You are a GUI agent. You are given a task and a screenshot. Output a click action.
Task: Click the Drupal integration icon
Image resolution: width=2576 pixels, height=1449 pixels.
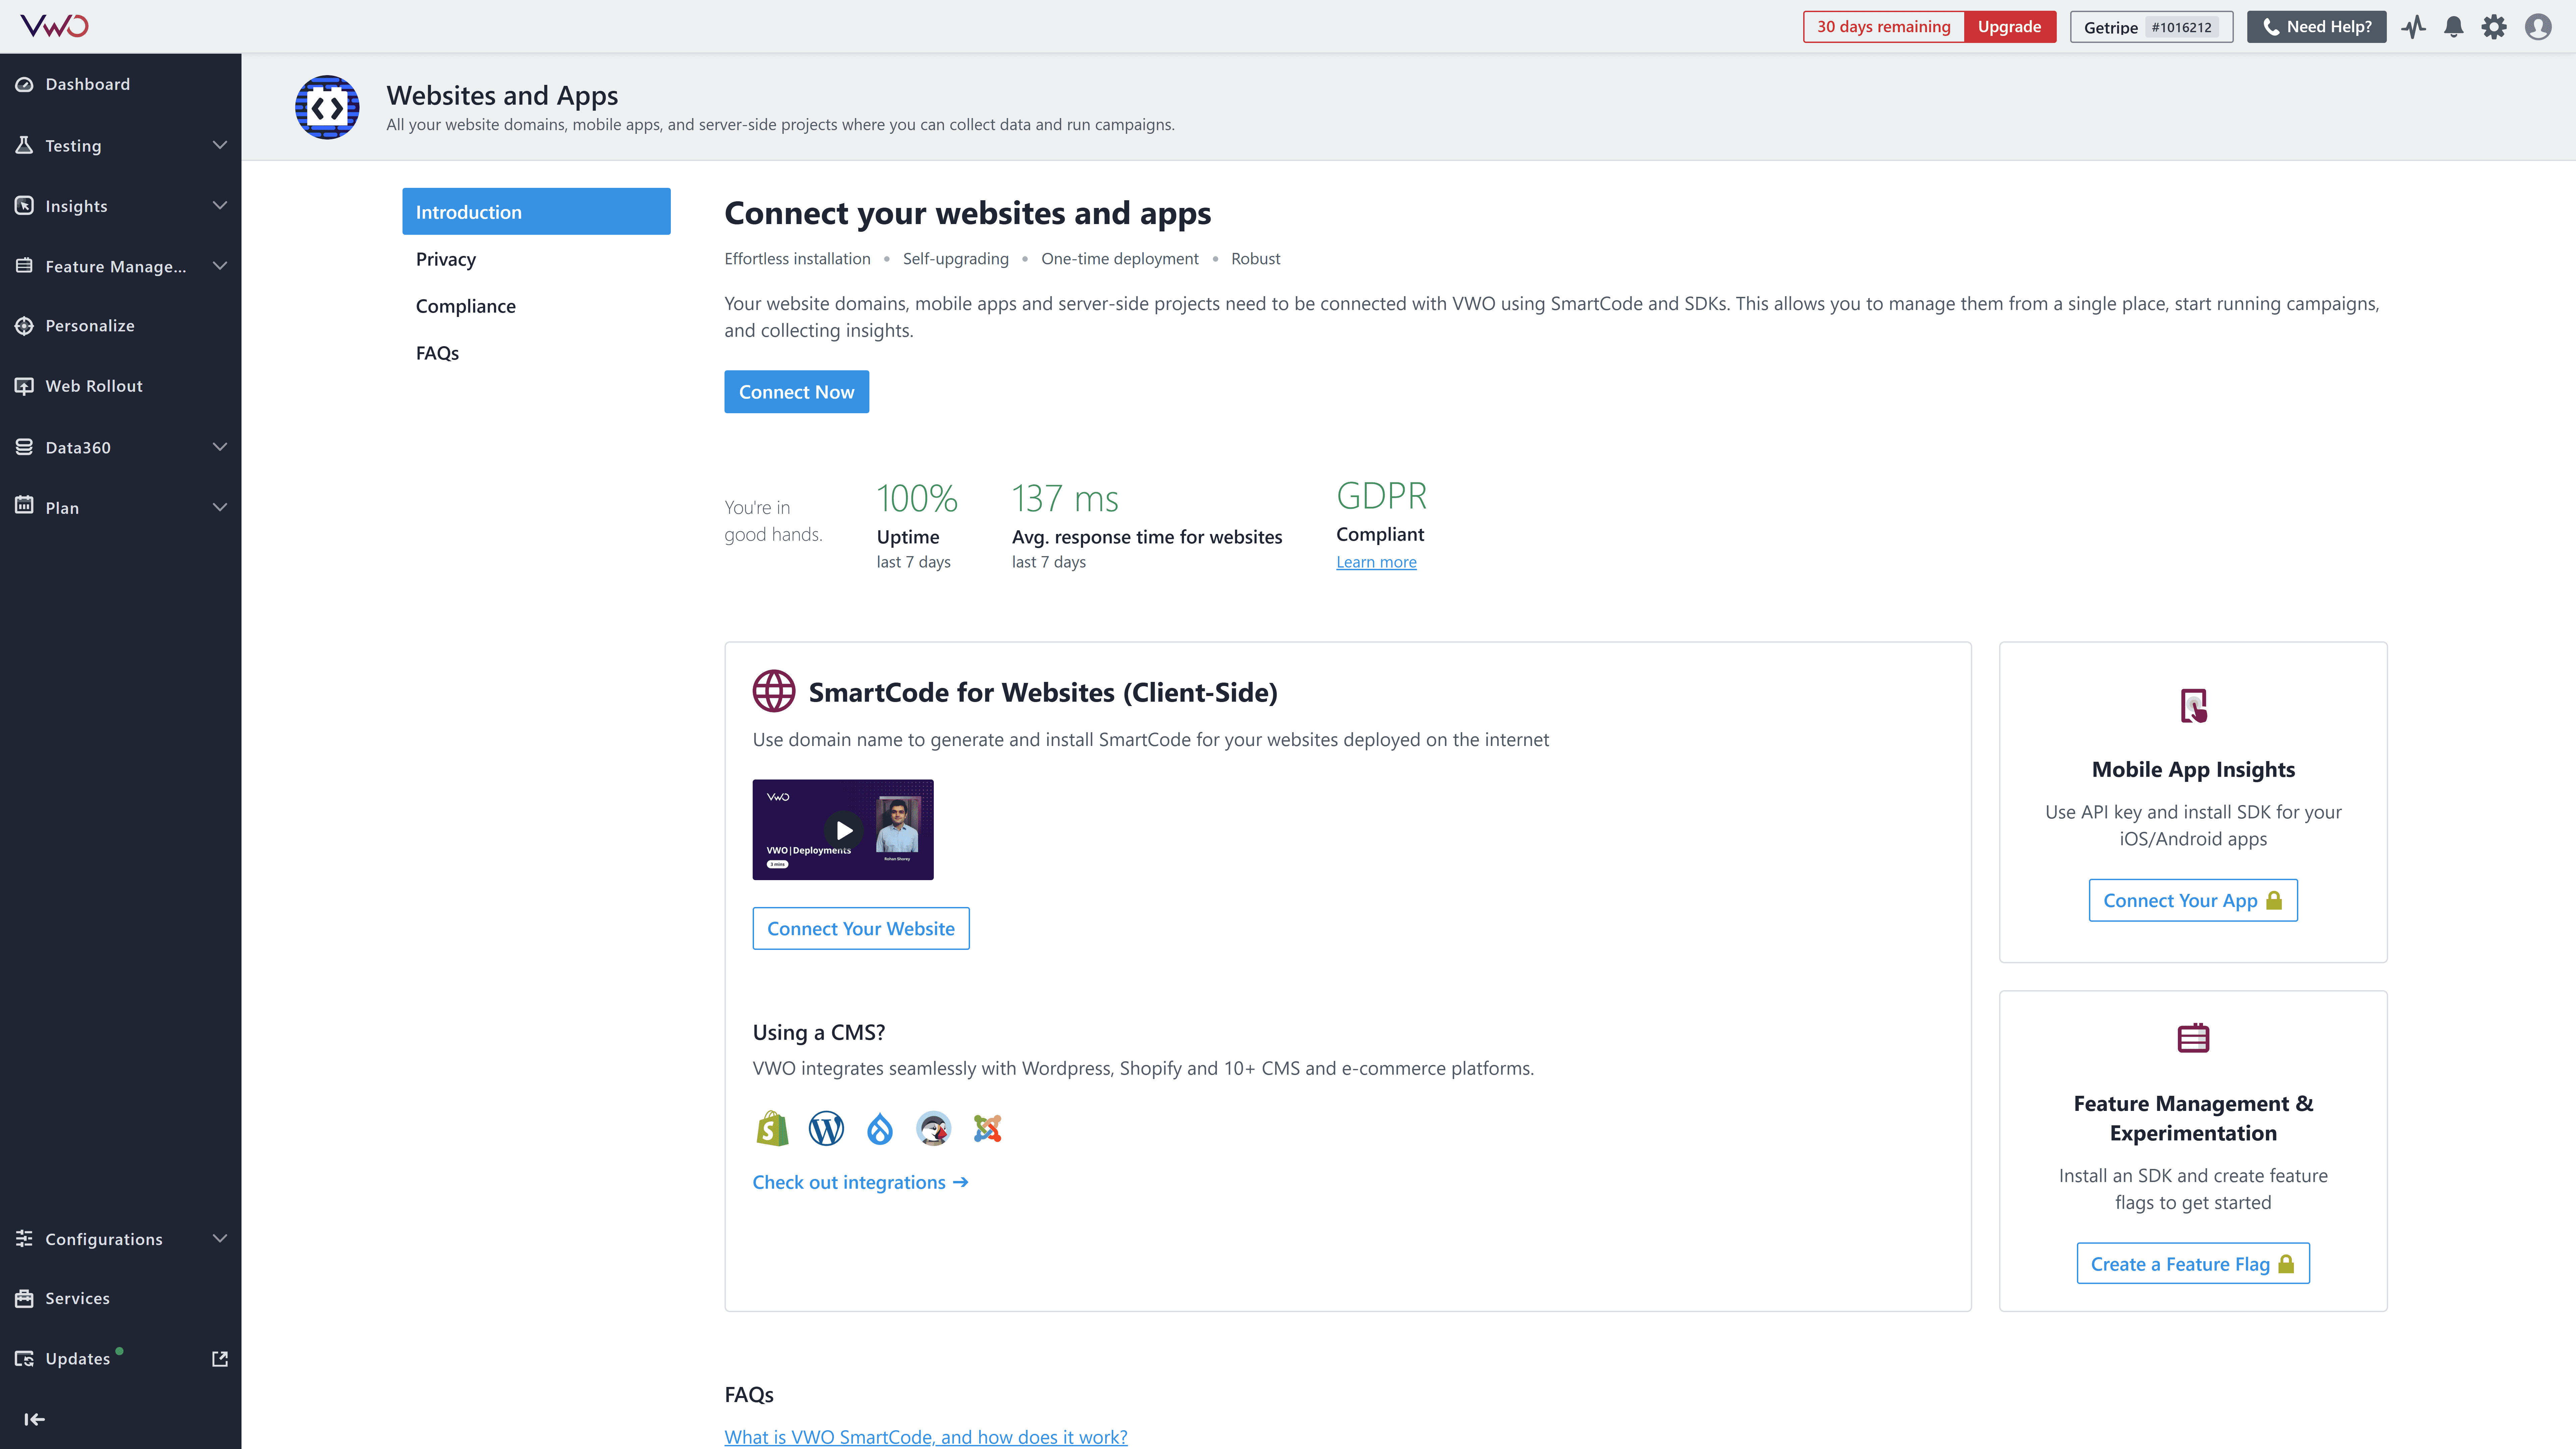pos(880,1129)
